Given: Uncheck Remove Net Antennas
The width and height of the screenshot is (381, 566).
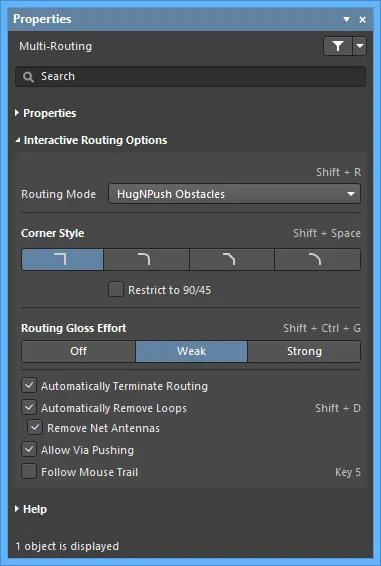Looking at the screenshot, I should click(x=35, y=427).
